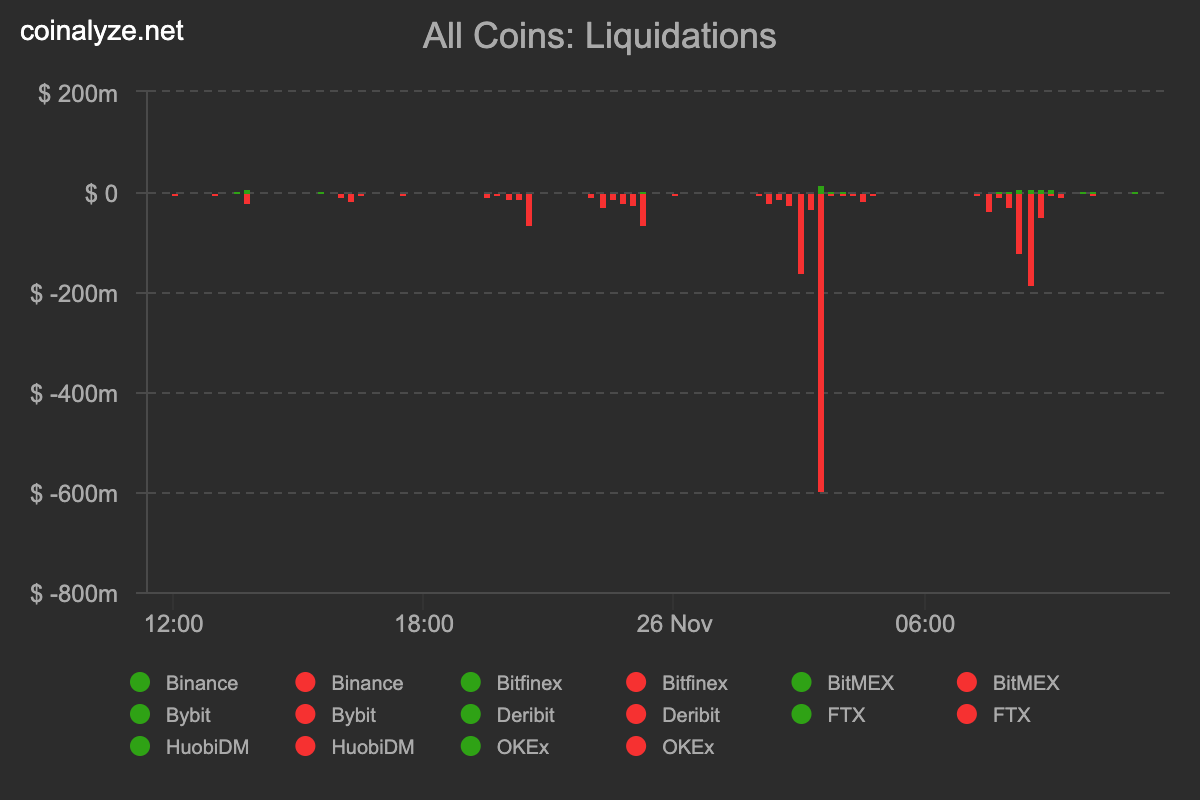Toggle red Binance legend marker

pyautogui.click(x=305, y=683)
